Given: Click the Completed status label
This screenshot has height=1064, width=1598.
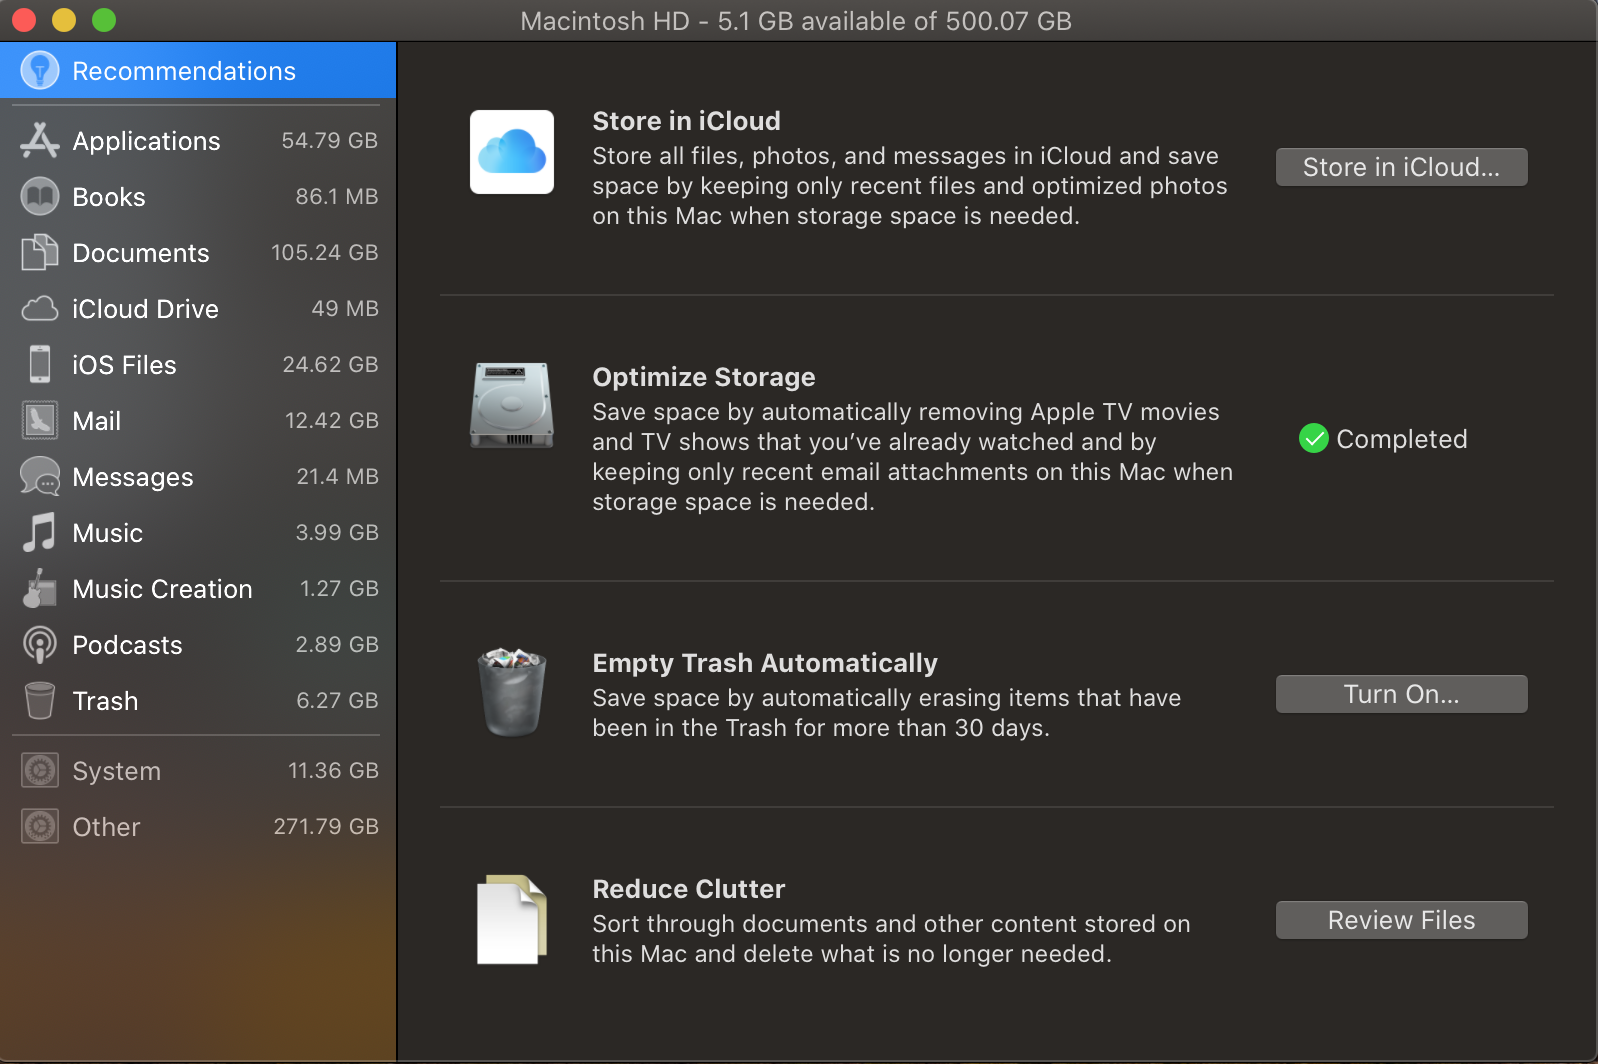Looking at the screenshot, I should pos(1401,439).
